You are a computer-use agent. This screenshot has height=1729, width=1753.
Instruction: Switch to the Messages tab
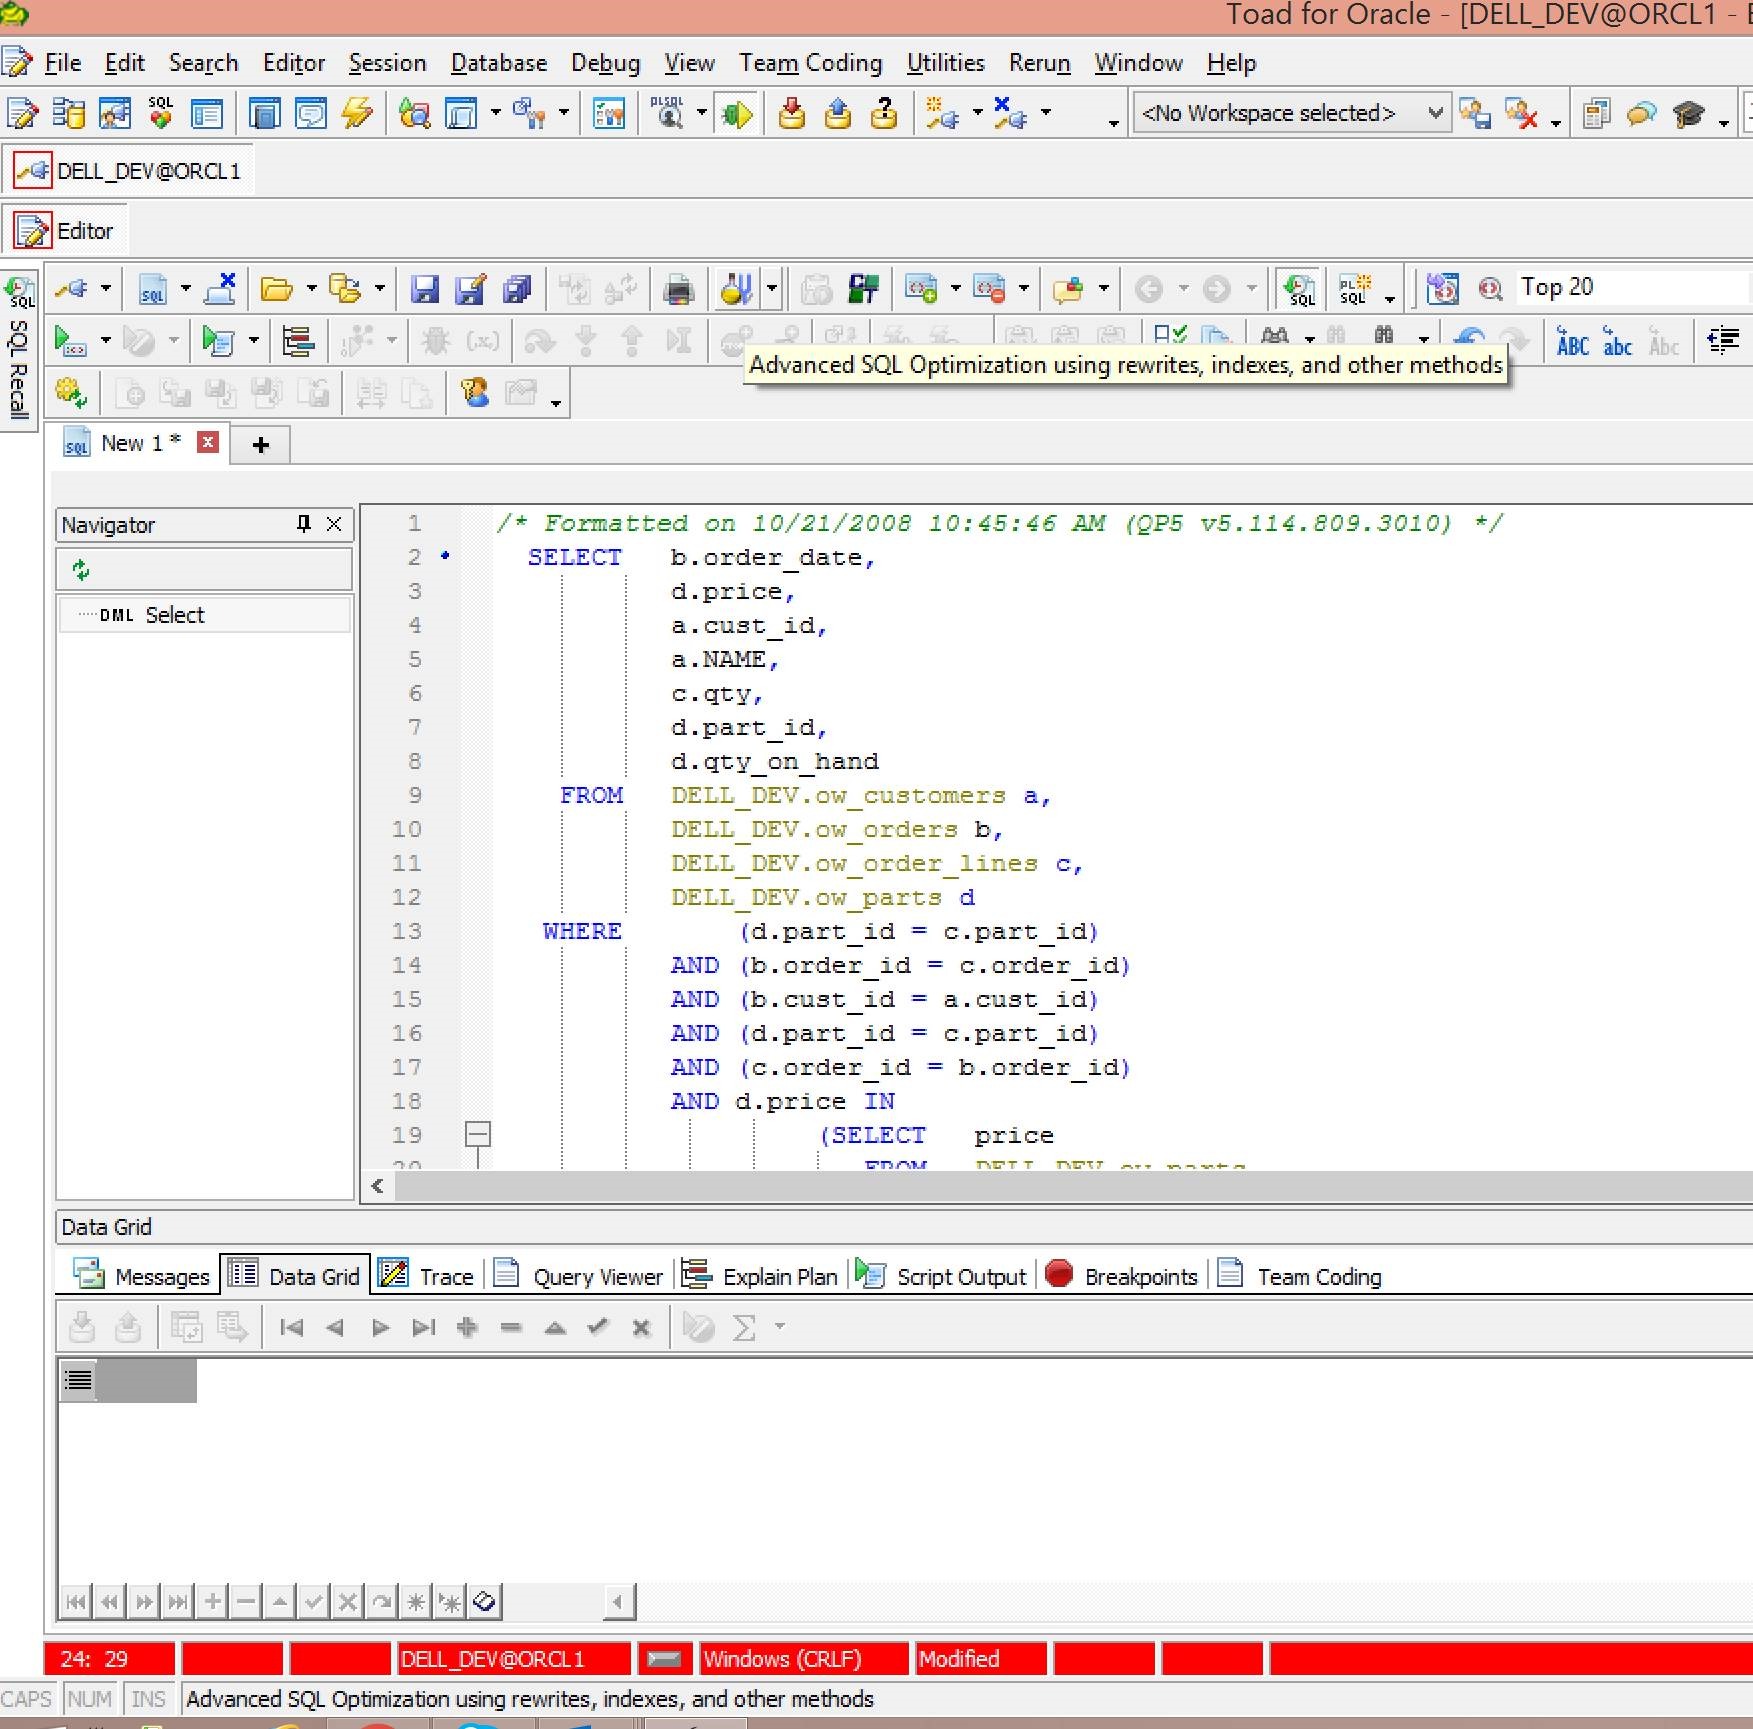click(142, 1276)
